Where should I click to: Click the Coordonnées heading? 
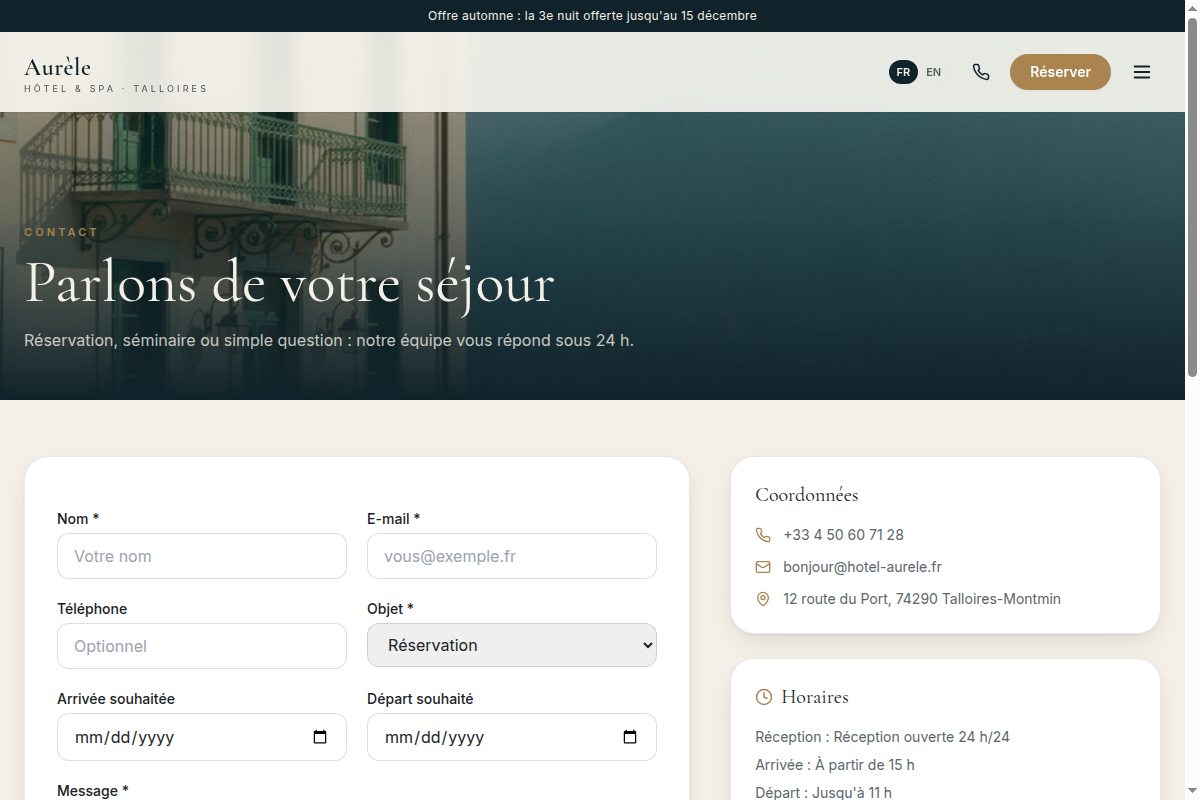(807, 495)
